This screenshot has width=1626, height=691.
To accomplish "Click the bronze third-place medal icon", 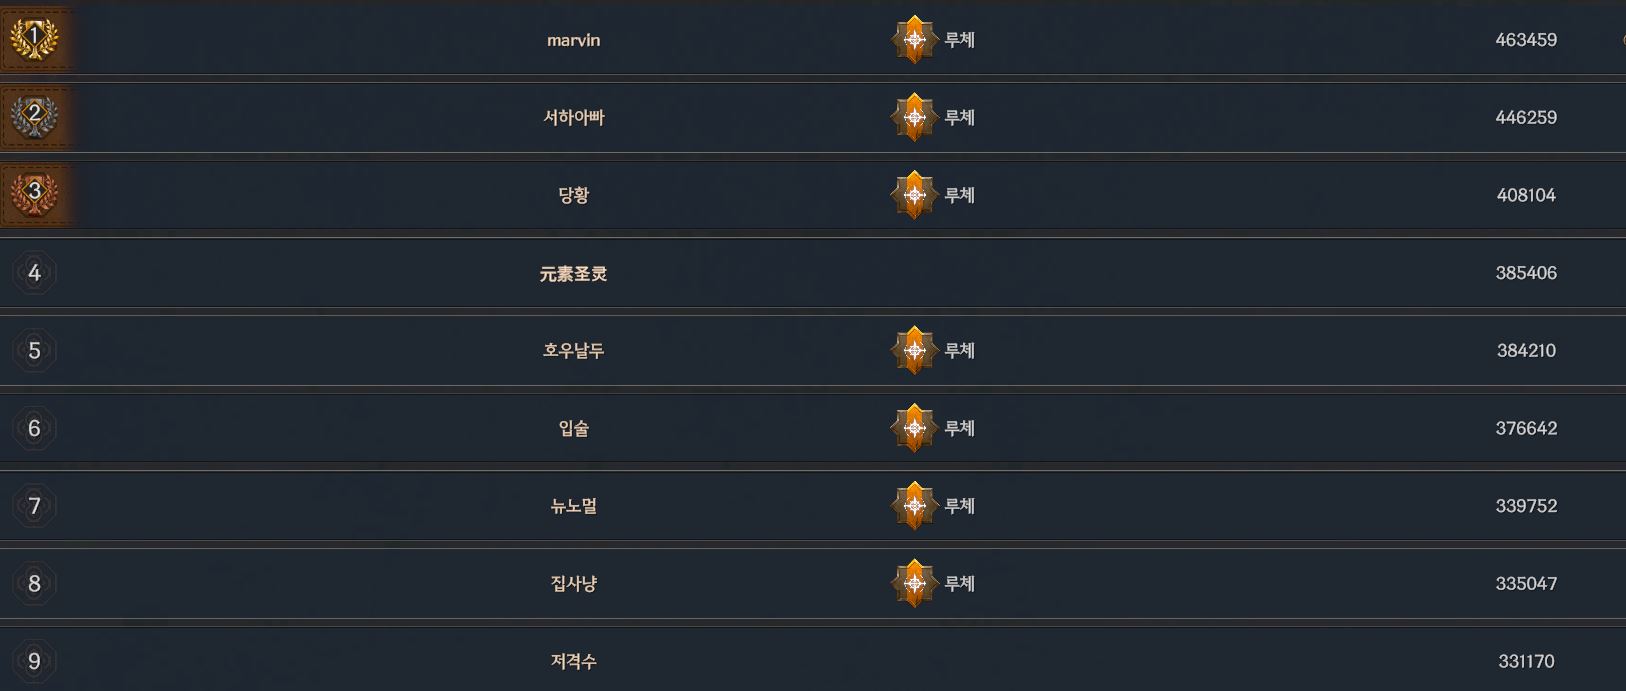I will [34, 193].
